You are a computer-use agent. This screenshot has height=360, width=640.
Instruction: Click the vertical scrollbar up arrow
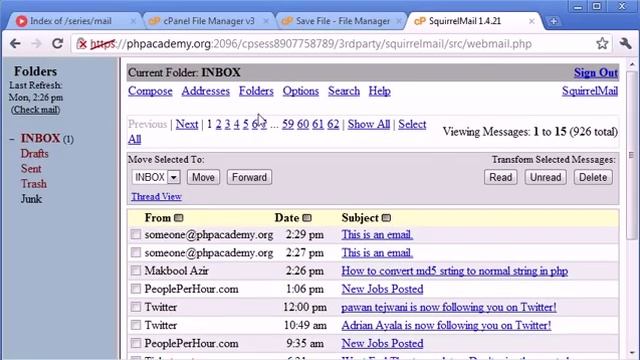click(x=632, y=64)
